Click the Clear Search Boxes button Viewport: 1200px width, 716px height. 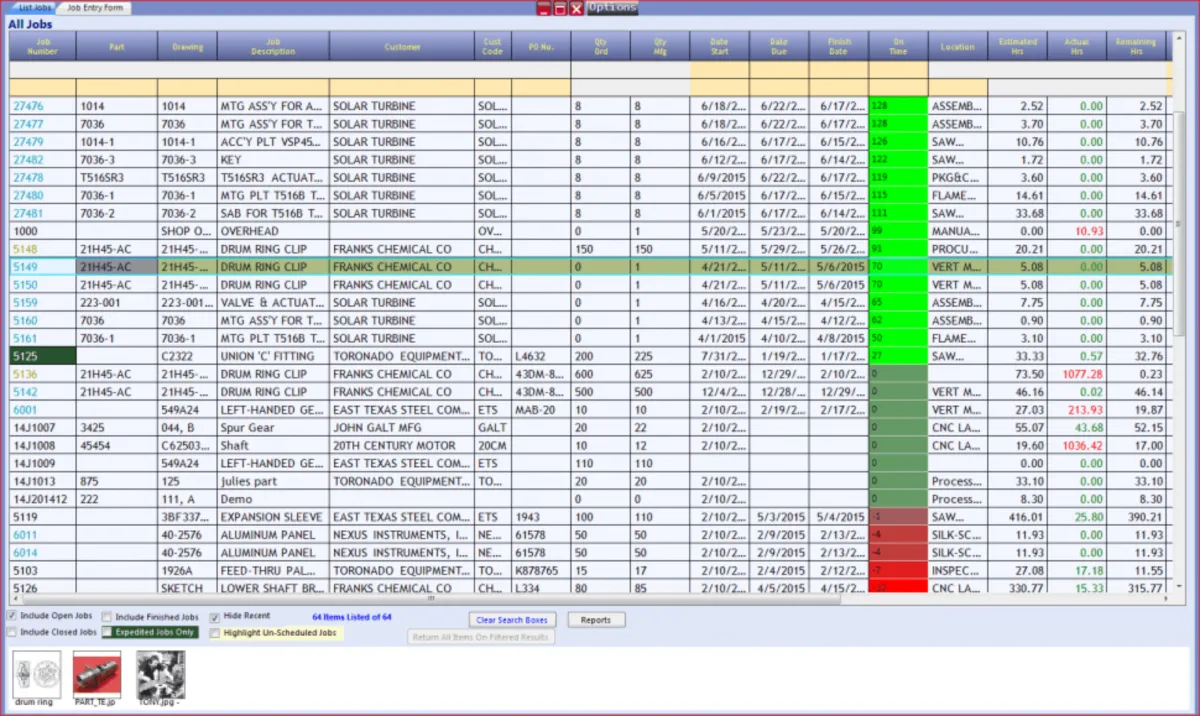pos(511,620)
